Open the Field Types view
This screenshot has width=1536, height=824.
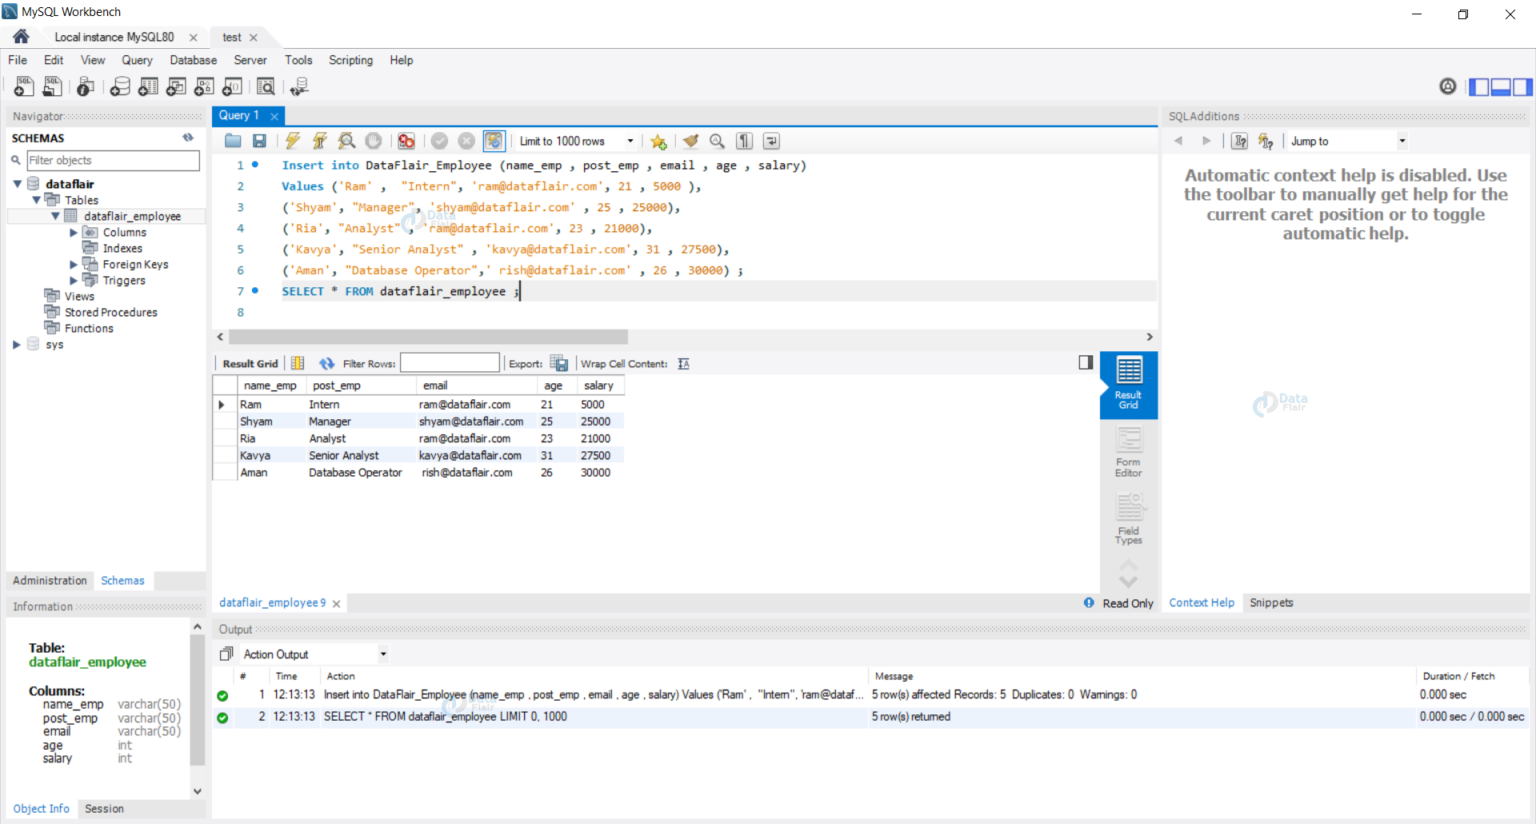(x=1129, y=519)
